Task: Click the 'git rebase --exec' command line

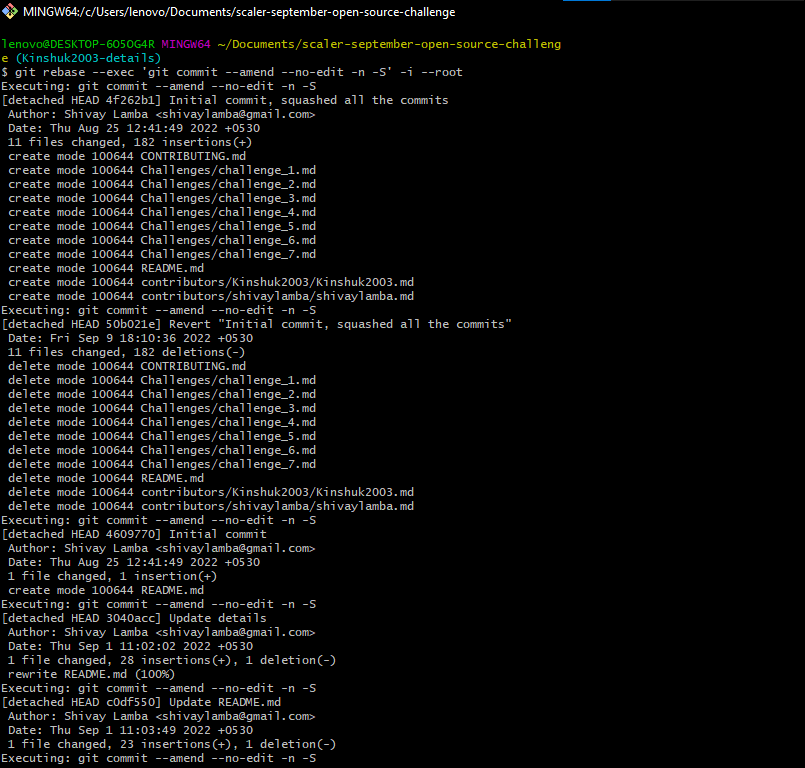Action: [232, 72]
